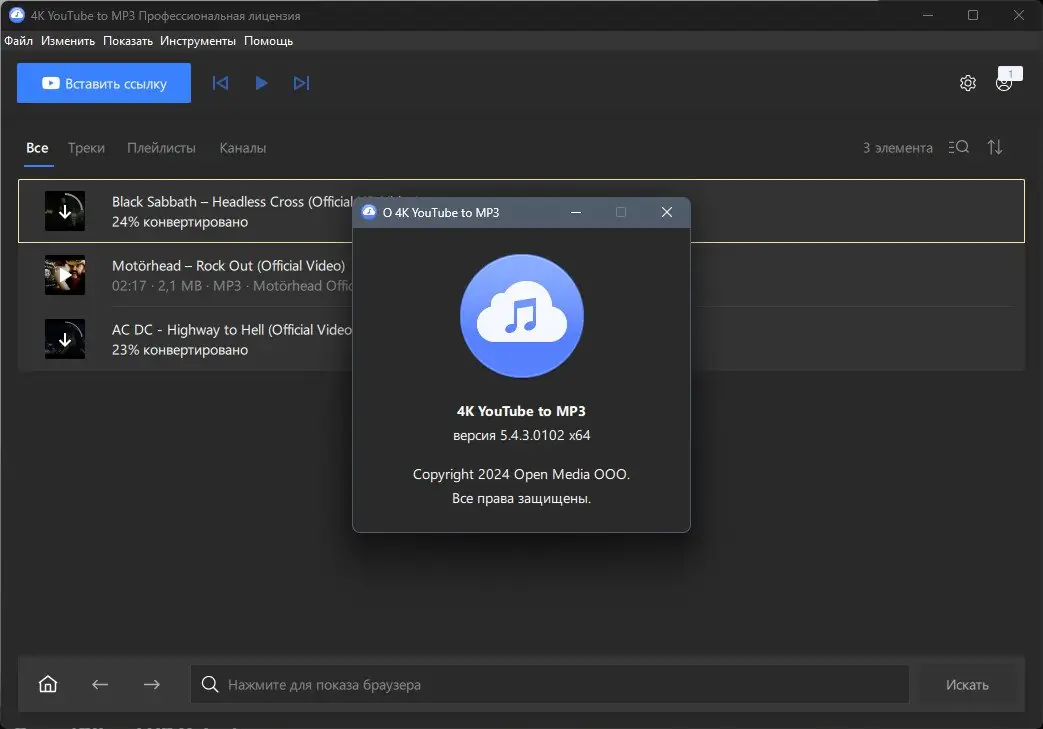Open the search-in-list icon

[x=959, y=147]
